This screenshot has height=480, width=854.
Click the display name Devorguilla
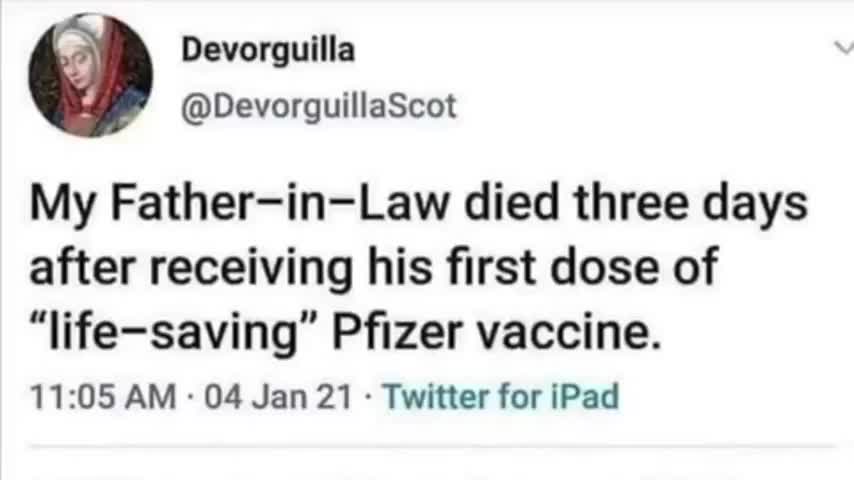coord(267,50)
